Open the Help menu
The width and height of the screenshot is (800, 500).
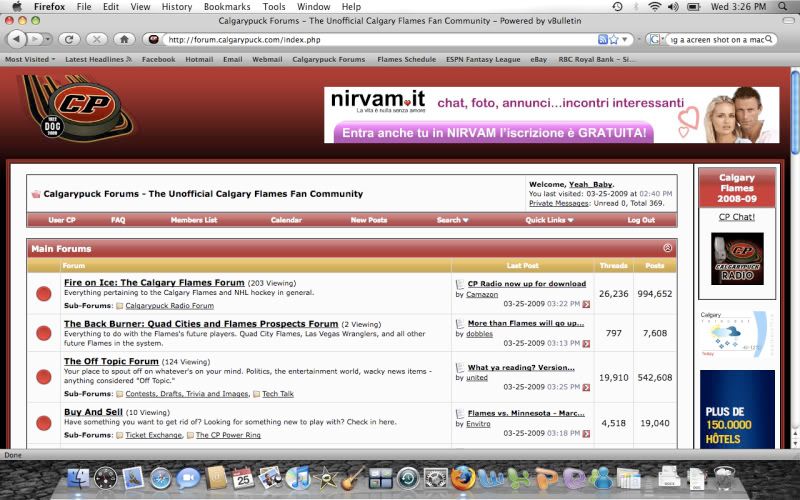[351, 7]
